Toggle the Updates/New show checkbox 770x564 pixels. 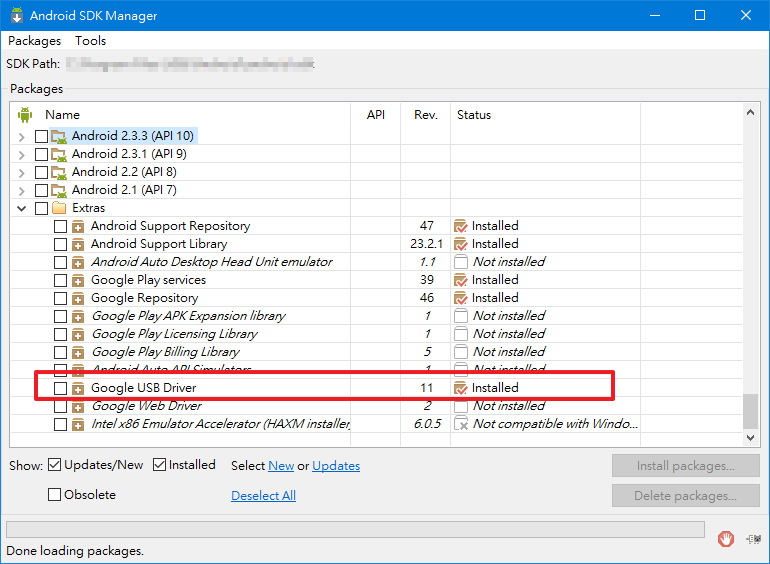(55, 464)
